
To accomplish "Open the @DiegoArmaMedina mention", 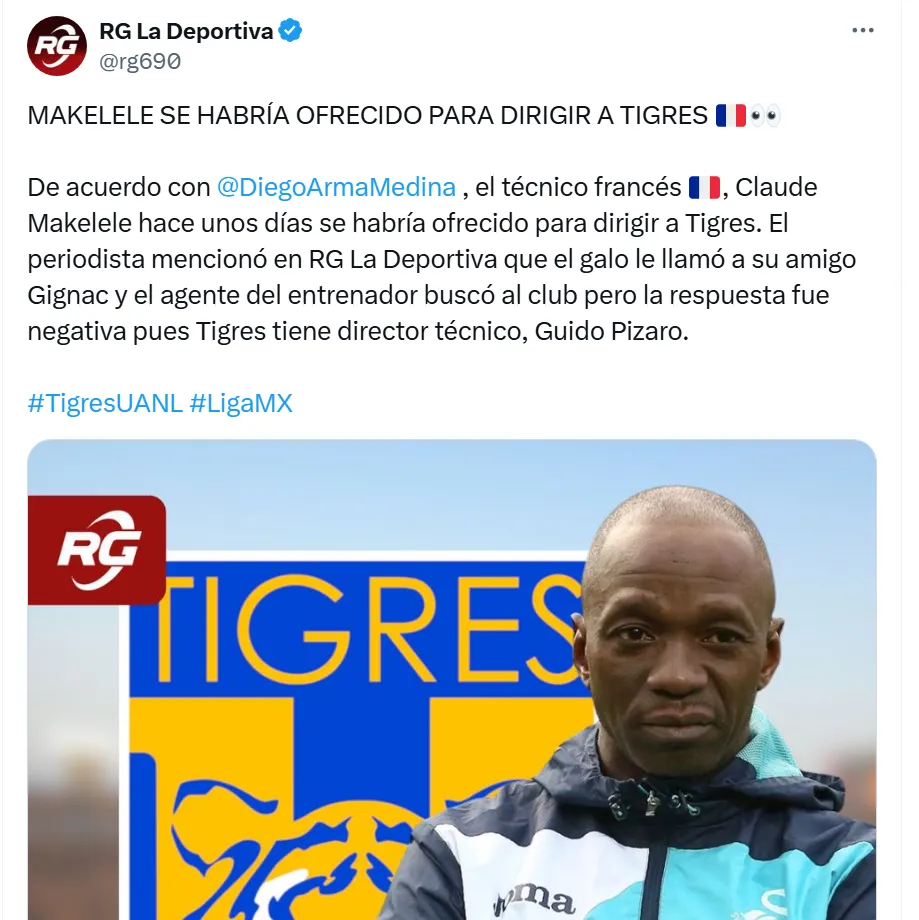I will (336, 187).
